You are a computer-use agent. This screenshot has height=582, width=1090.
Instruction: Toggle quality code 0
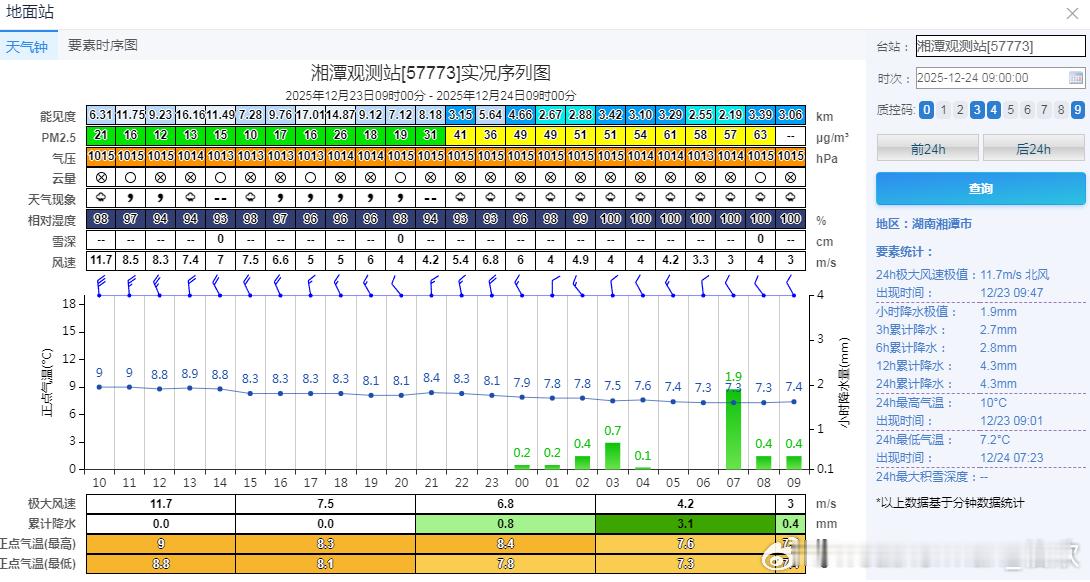click(x=927, y=109)
